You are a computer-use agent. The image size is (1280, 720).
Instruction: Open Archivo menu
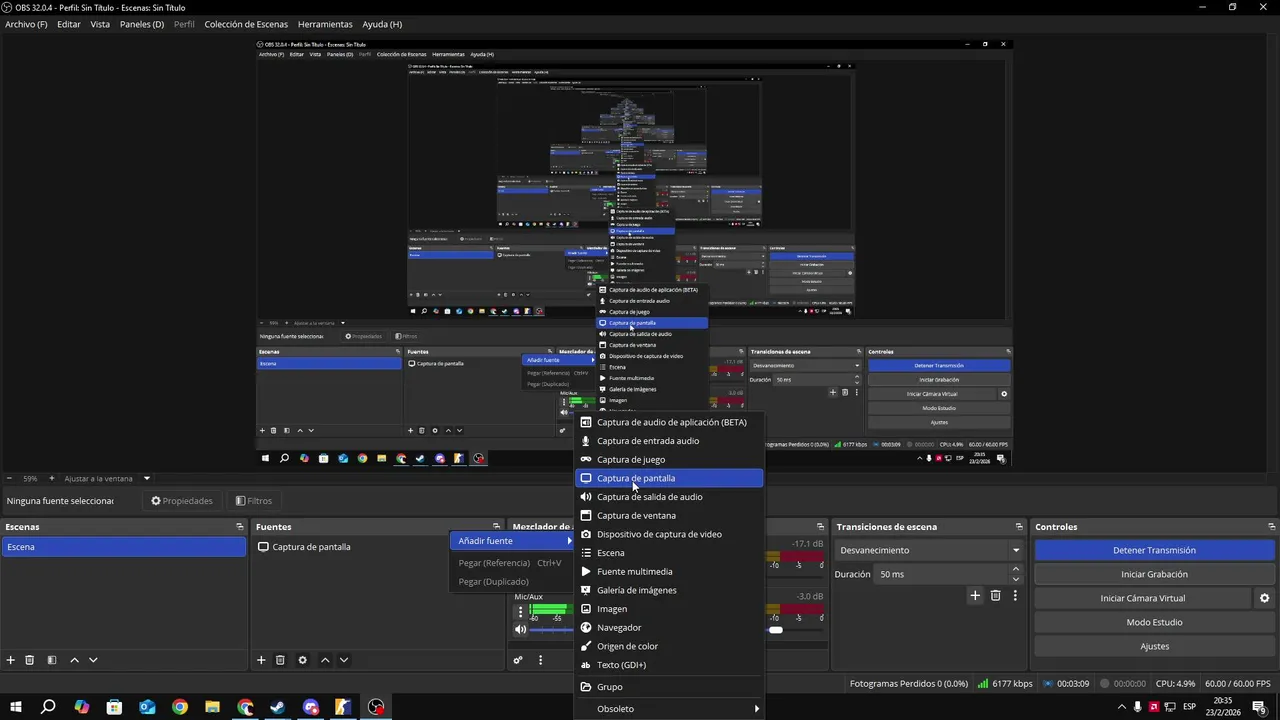pyautogui.click(x=26, y=24)
